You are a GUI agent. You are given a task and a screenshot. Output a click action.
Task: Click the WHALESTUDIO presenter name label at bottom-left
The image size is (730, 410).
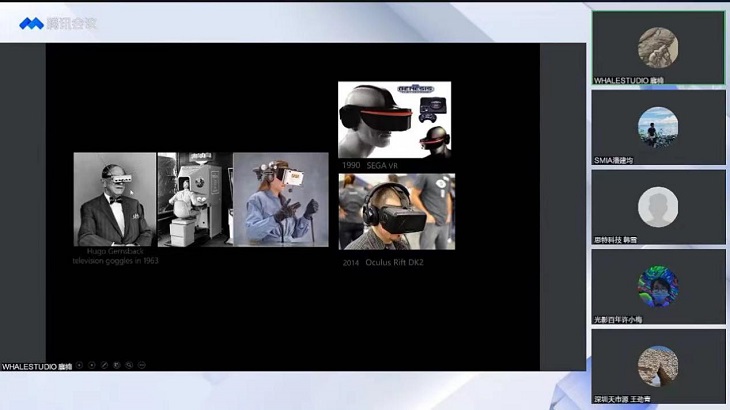36,366
